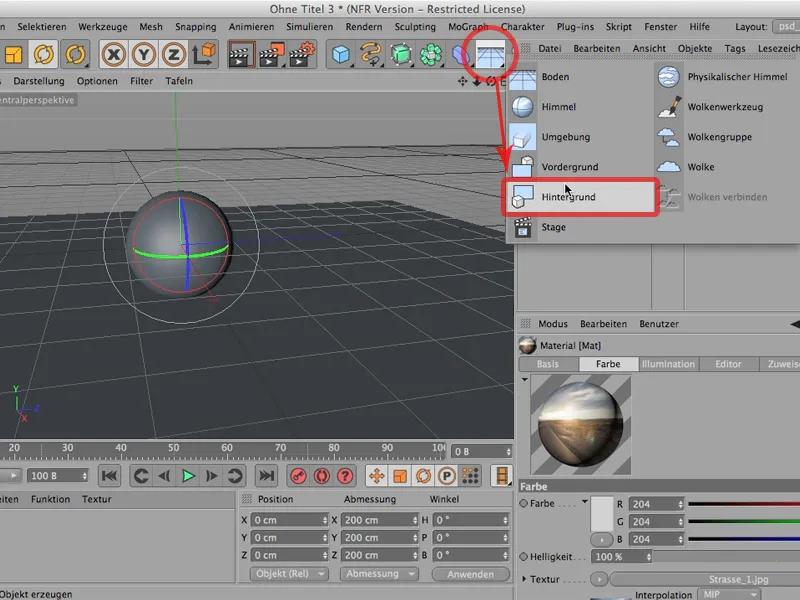Open the Strasse_1.jpg texture button
This screenshot has width=800, height=600.
click(706, 579)
